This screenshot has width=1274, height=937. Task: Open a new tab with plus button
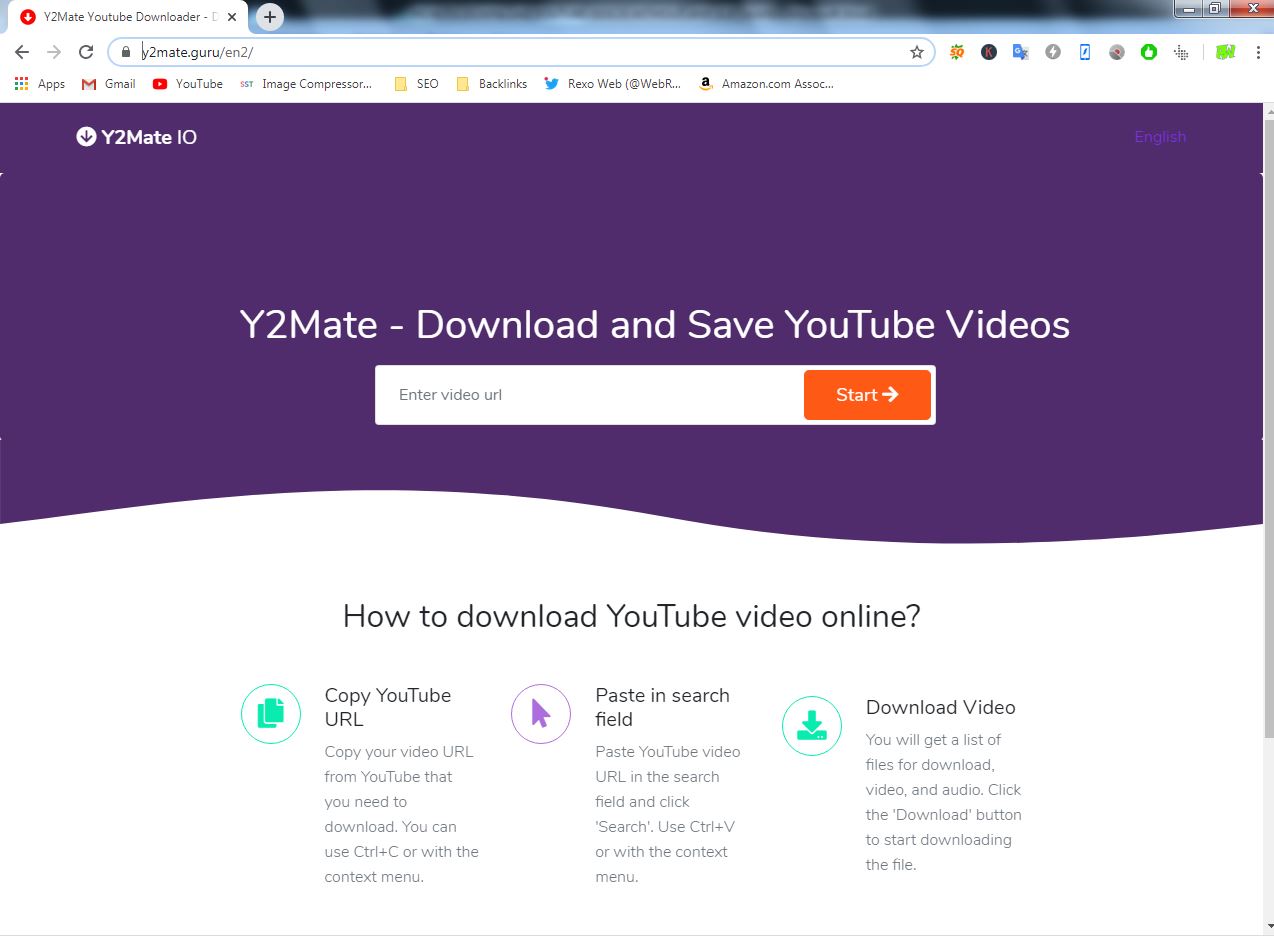click(270, 17)
